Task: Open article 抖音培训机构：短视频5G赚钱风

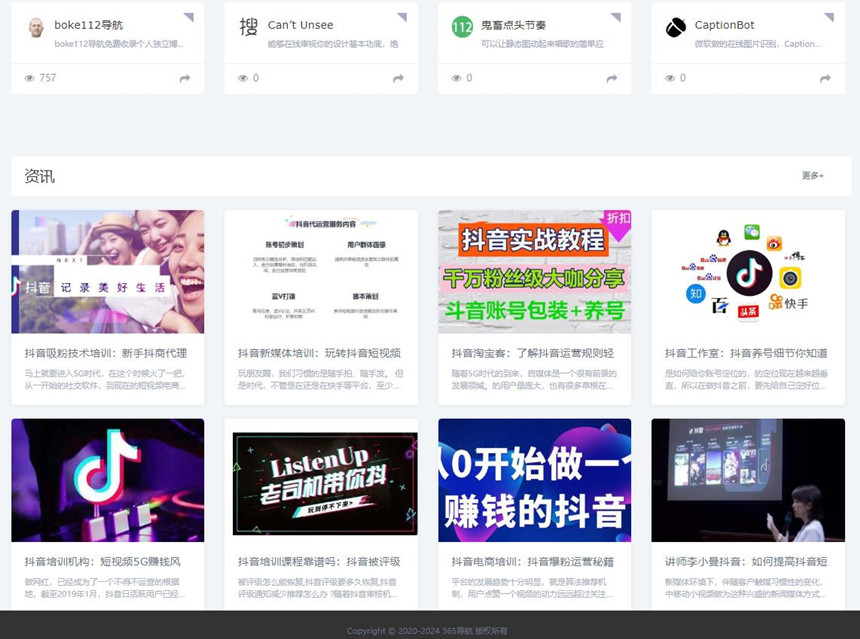Action: coord(103,562)
